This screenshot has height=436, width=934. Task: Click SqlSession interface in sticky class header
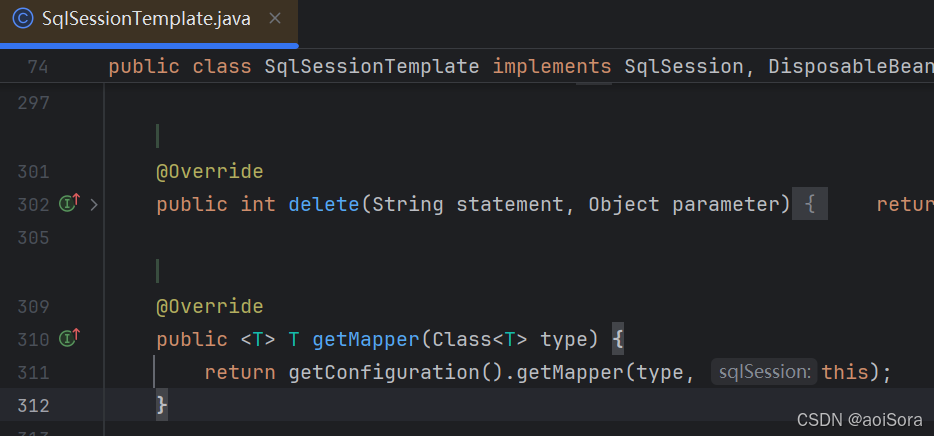point(684,67)
